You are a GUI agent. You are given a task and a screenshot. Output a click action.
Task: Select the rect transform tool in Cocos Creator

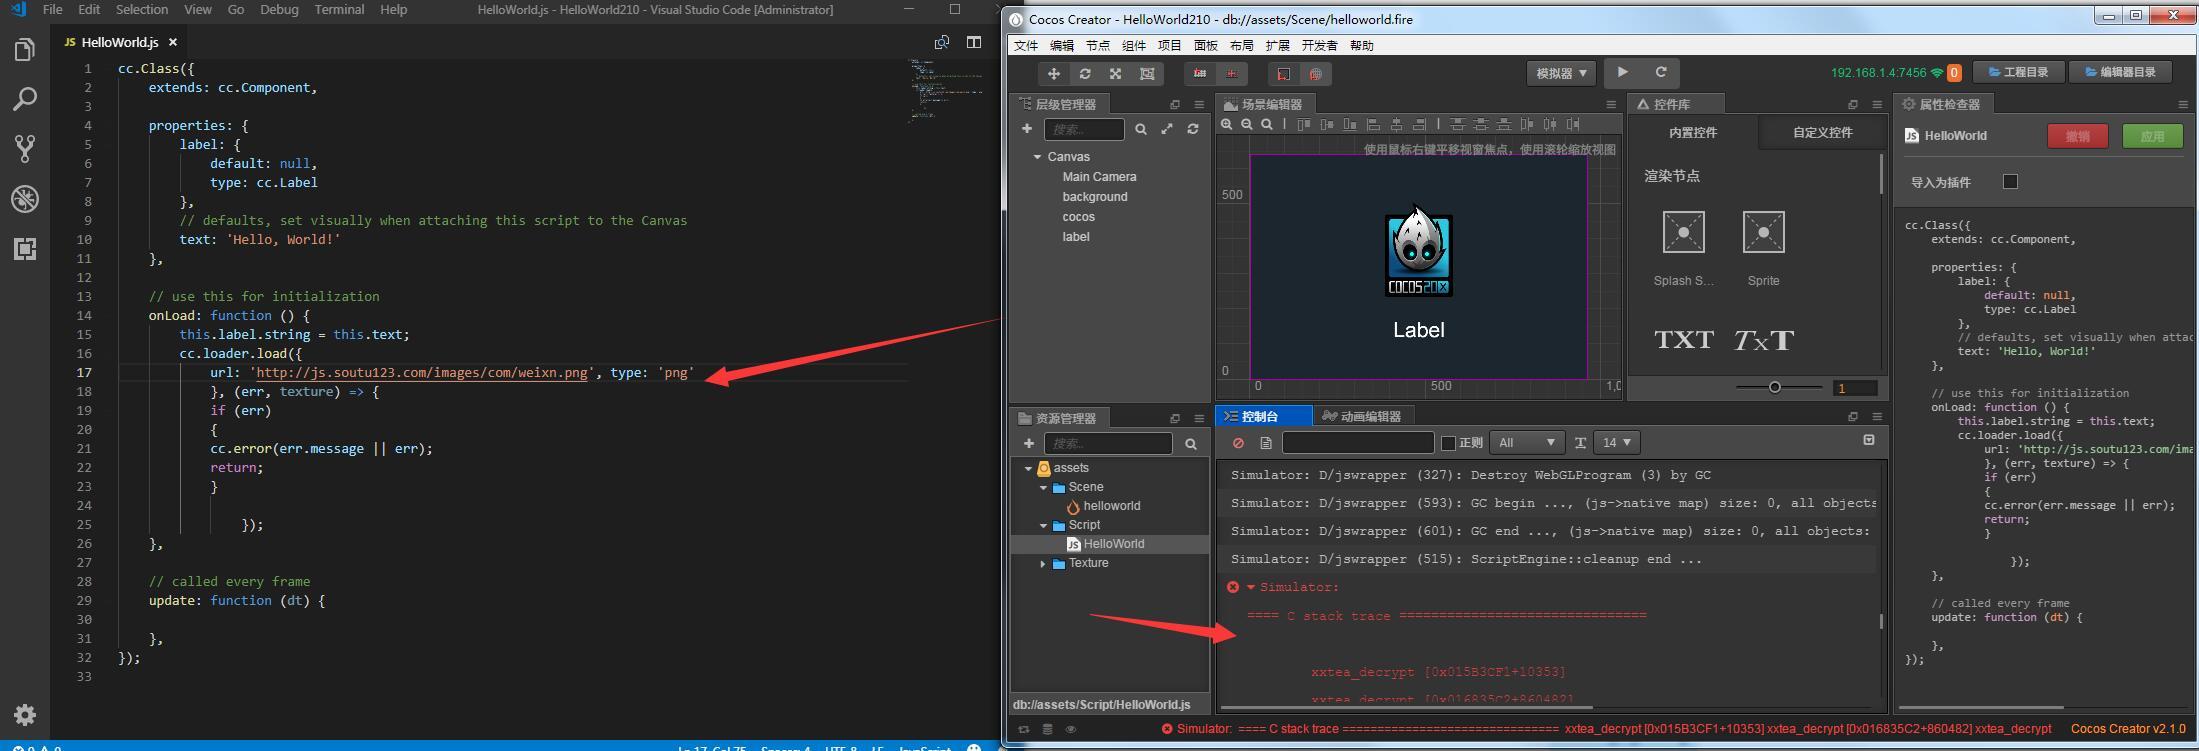coord(1147,74)
